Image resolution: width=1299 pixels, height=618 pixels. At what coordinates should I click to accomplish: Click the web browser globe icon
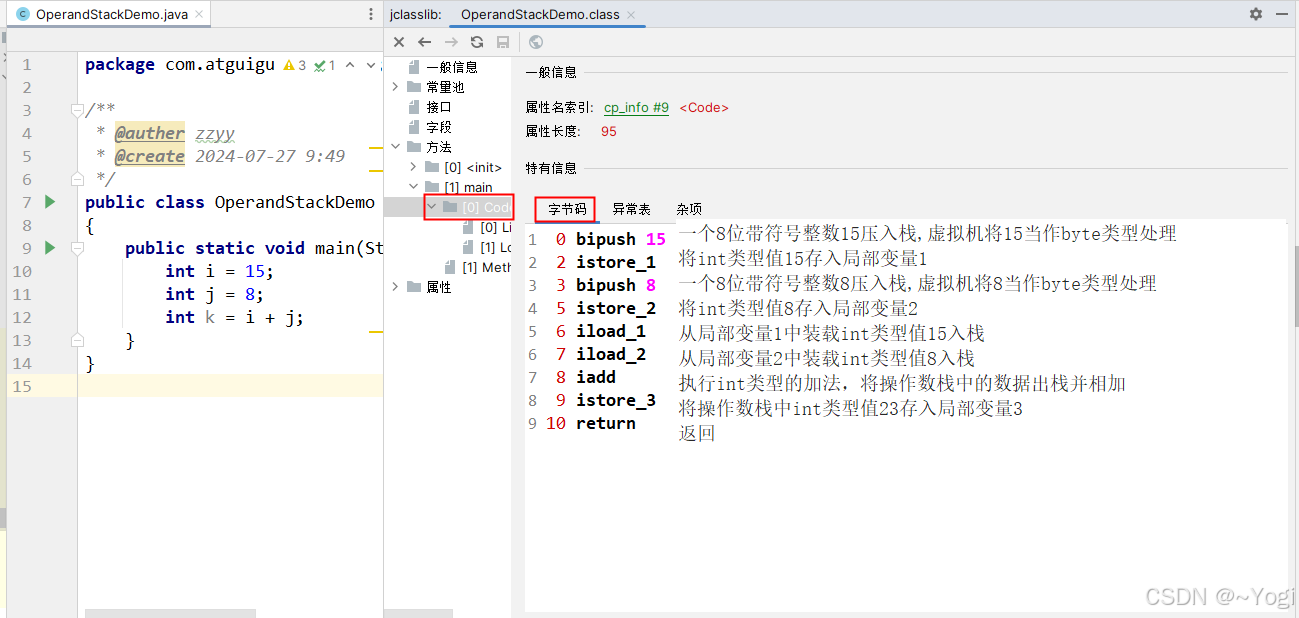point(536,42)
